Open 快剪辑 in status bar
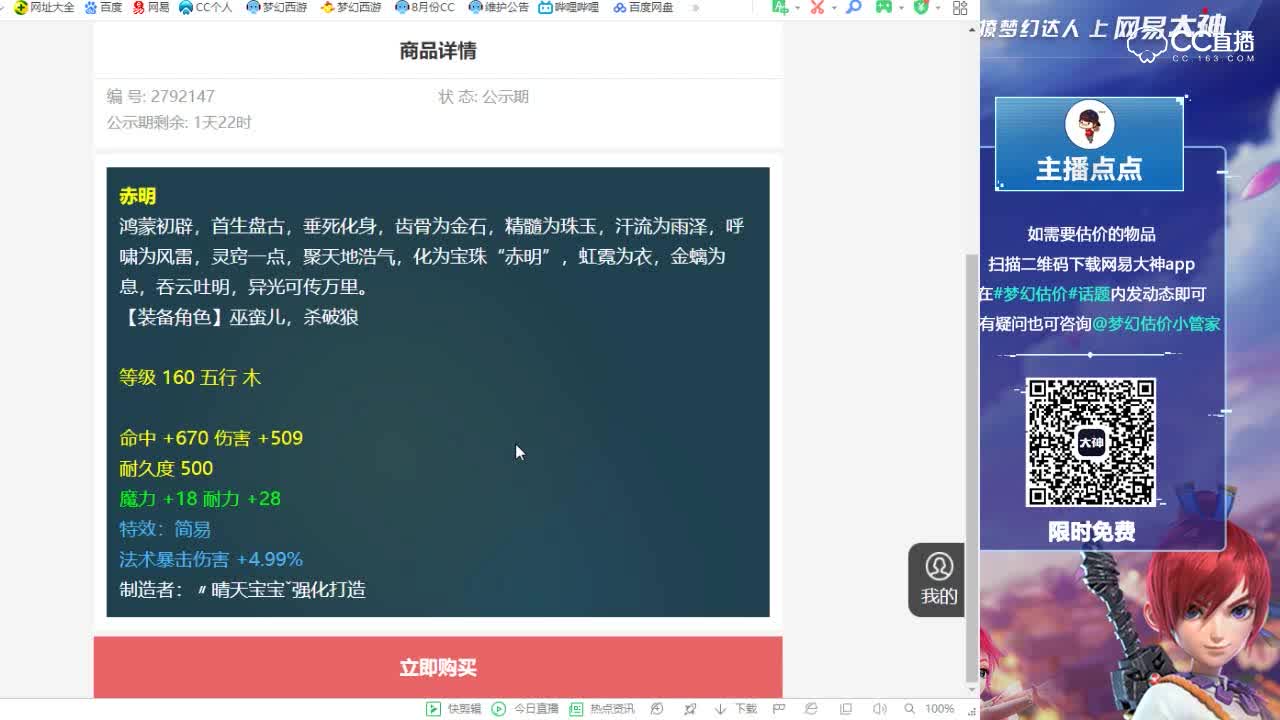 pos(454,708)
